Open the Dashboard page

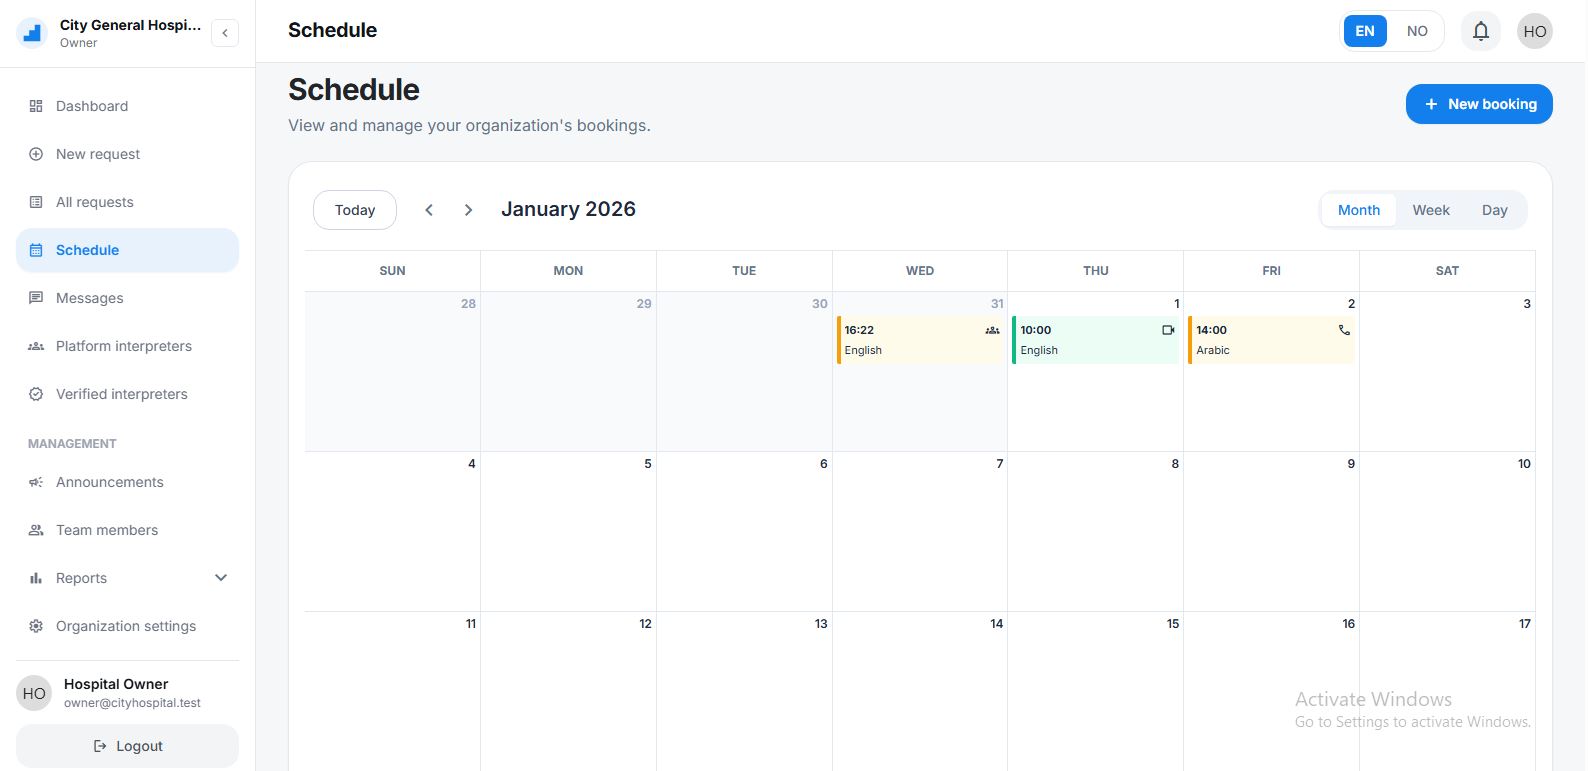coord(92,106)
